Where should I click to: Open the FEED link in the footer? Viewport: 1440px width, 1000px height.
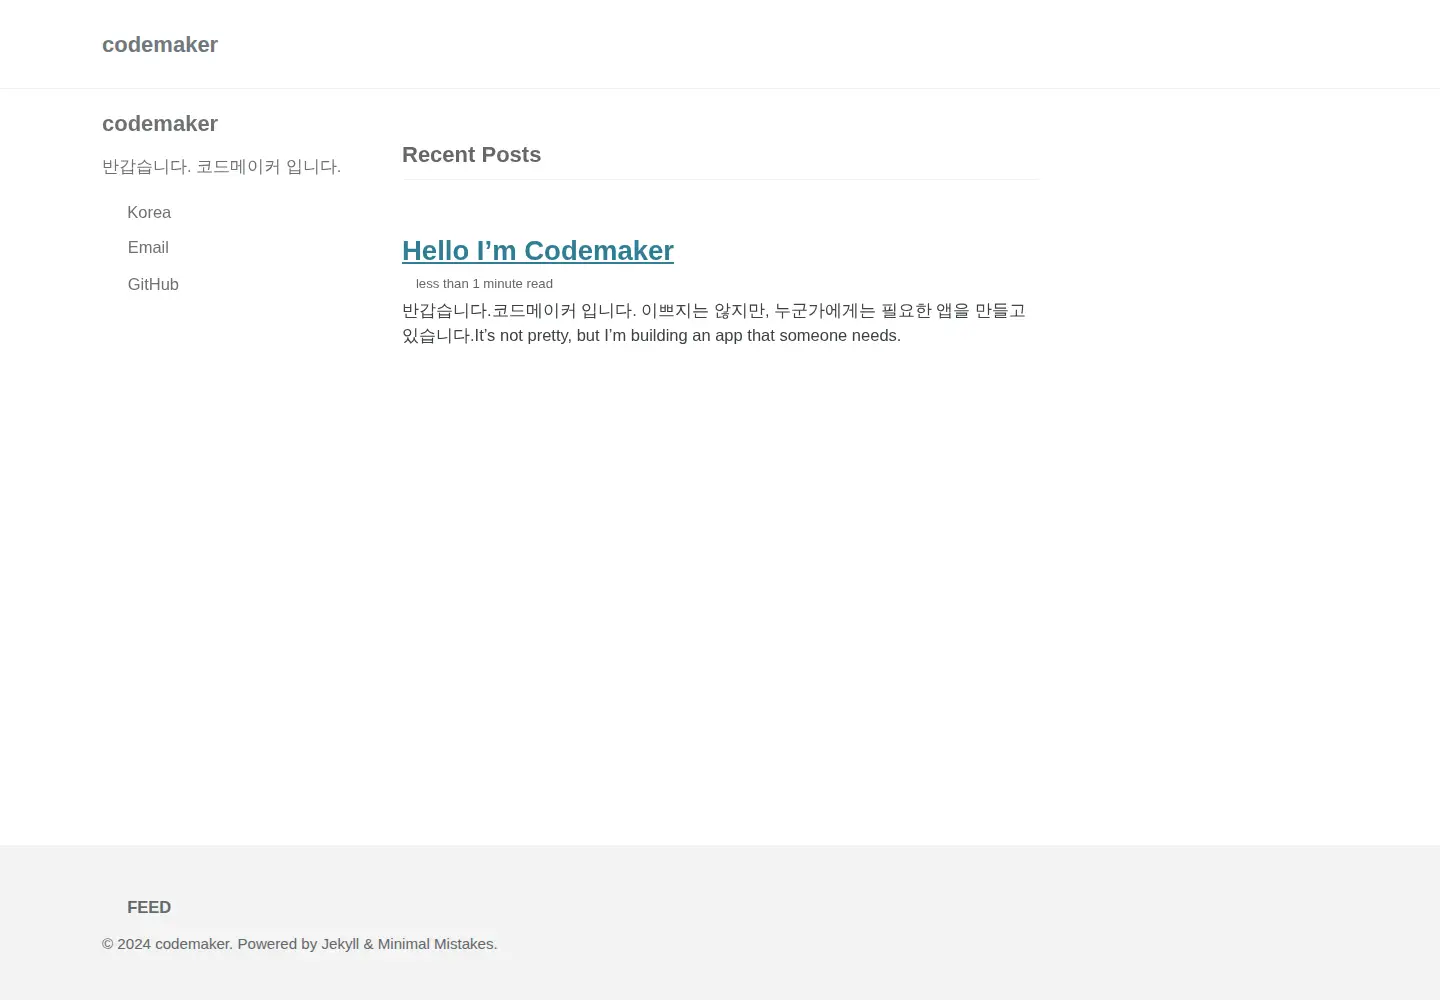149,908
